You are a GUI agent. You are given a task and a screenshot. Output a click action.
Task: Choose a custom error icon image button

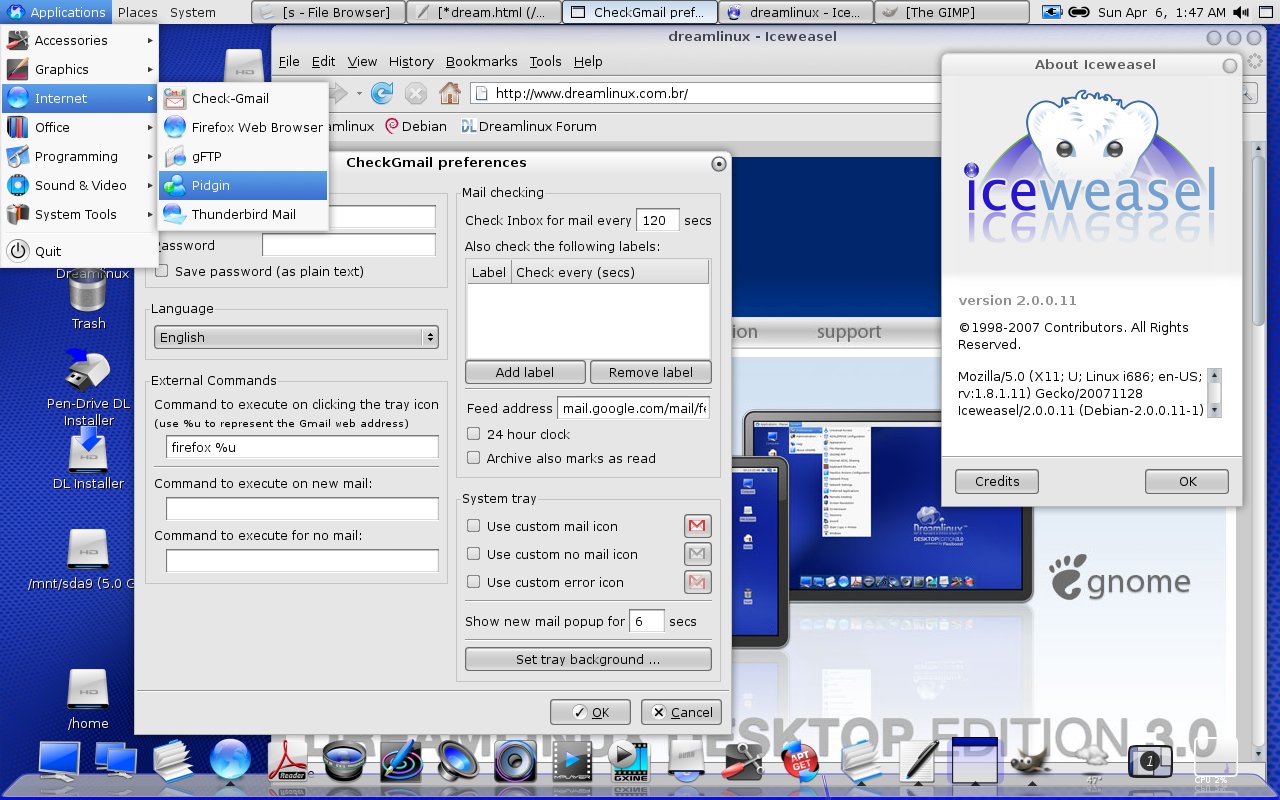coord(697,582)
